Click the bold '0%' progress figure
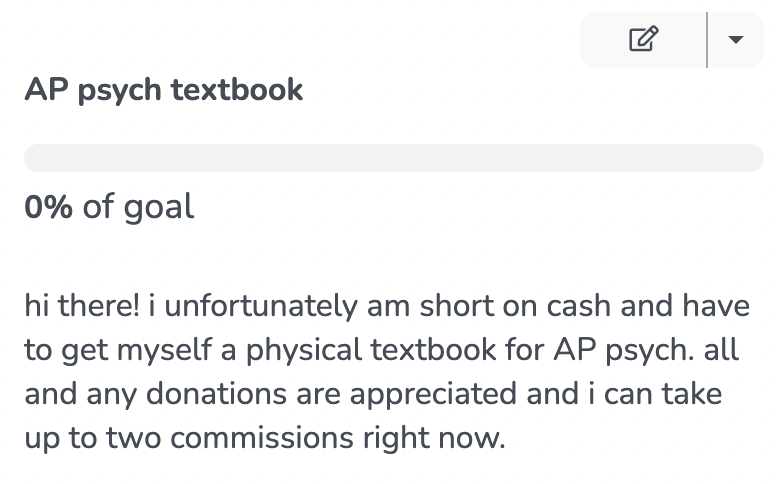The width and height of the screenshot is (782, 484). [48, 207]
